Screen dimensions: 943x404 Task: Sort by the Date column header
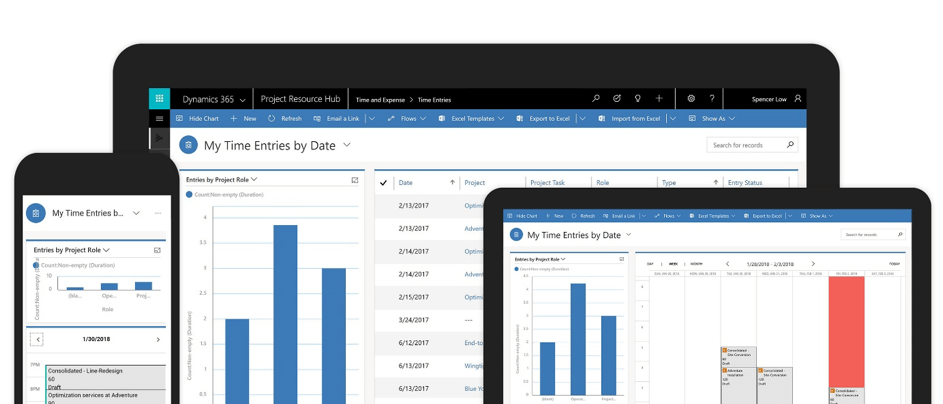click(x=427, y=182)
